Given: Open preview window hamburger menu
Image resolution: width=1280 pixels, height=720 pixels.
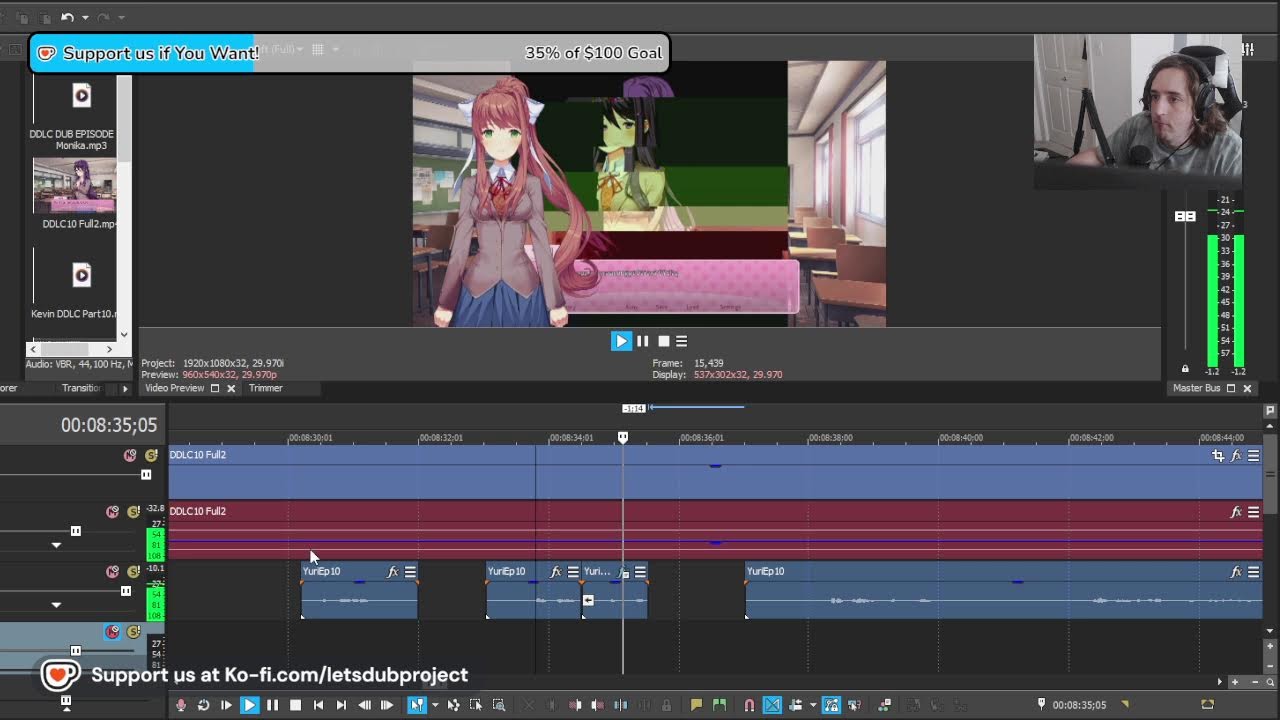Looking at the screenshot, I should tap(681, 341).
